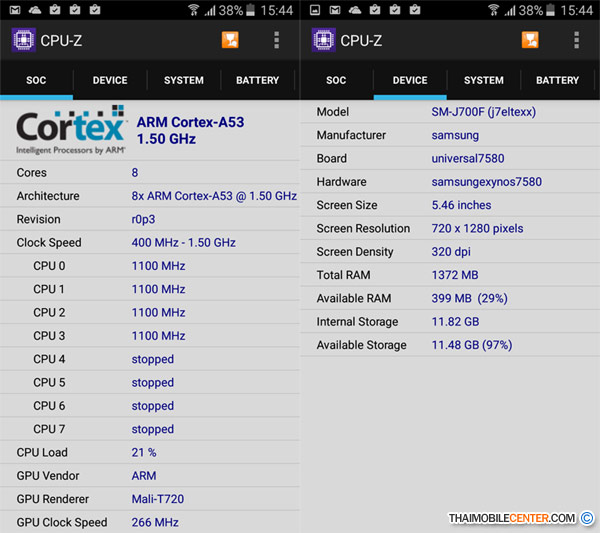600x533 pixels.
Task: Go to the SOC tab on the right screen
Action: (x=336, y=80)
